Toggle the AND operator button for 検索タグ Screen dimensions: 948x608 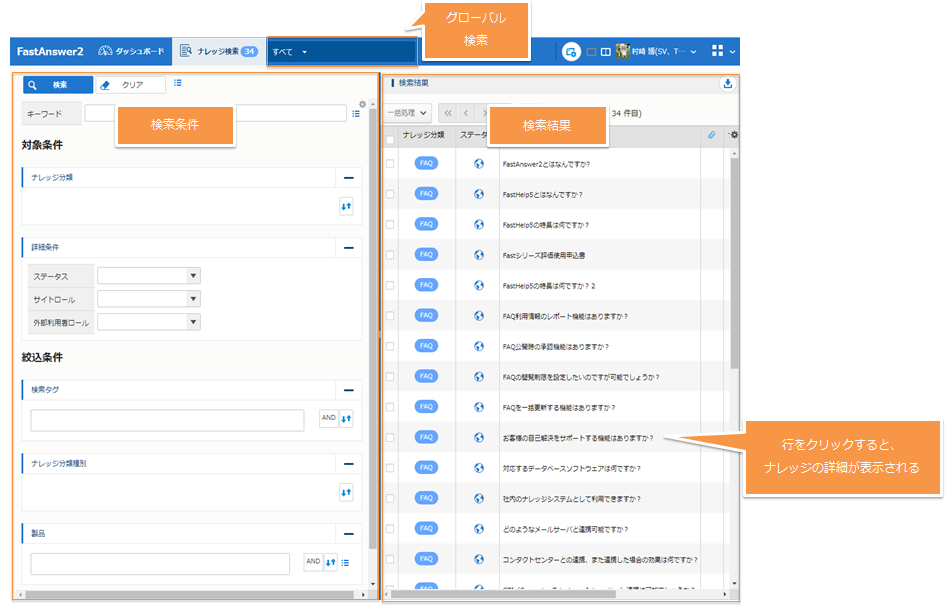point(327,419)
